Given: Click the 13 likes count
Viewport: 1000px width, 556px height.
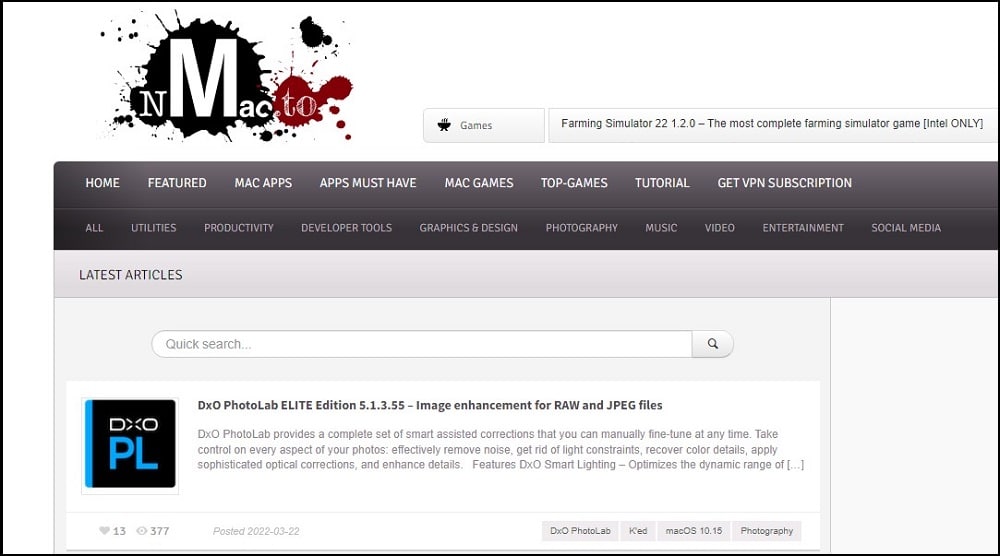Looking at the screenshot, I should tap(119, 531).
